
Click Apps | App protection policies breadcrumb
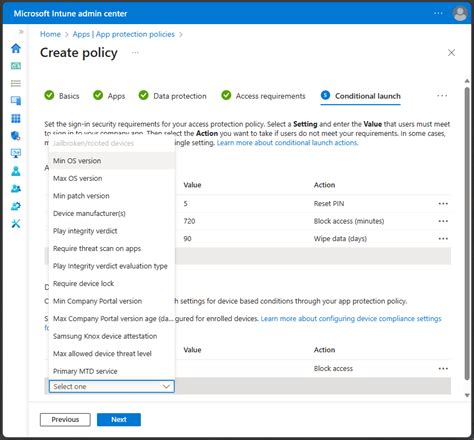(124, 34)
